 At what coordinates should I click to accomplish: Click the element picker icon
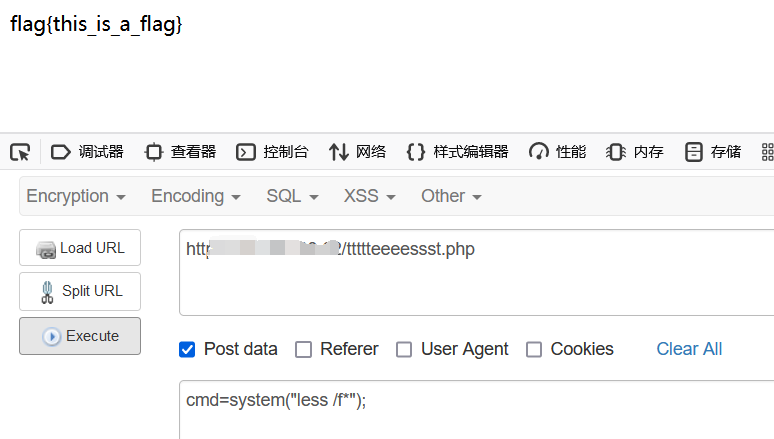pyautogui.click(x=20, y=152)
